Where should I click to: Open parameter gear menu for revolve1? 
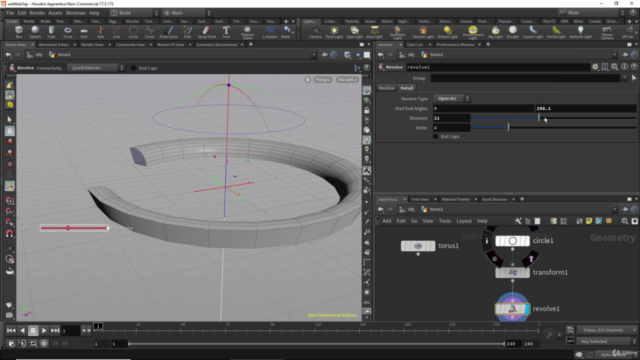tap(595, 67)
